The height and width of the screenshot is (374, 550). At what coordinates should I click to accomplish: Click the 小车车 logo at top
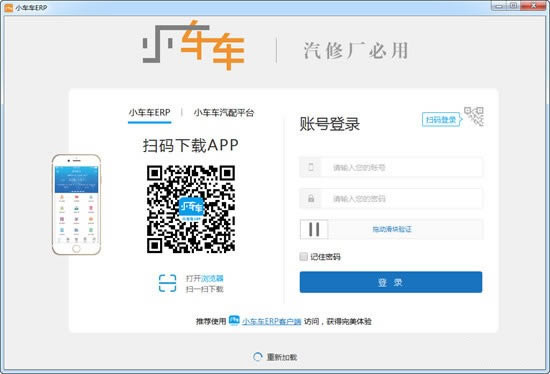(194, 45)
